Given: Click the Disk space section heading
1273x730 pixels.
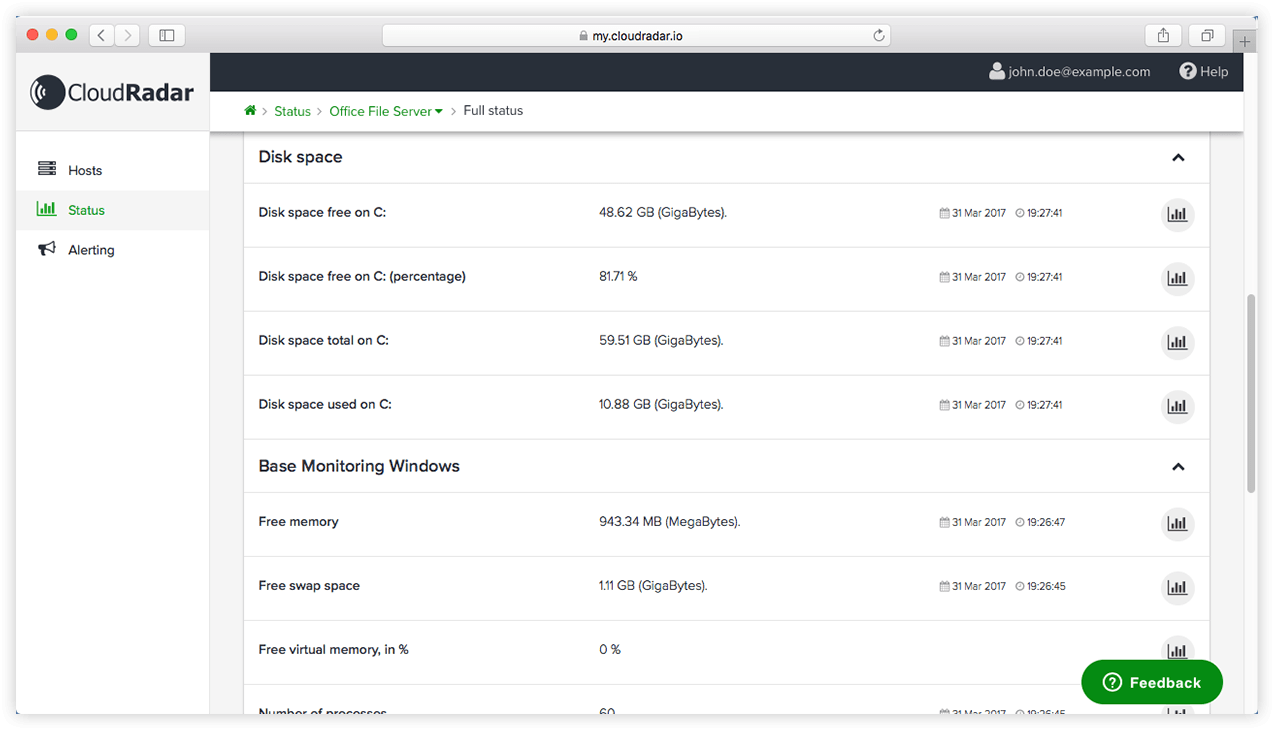Looking at the screenshot, I should pyautogui.click(x=300, y=157).
